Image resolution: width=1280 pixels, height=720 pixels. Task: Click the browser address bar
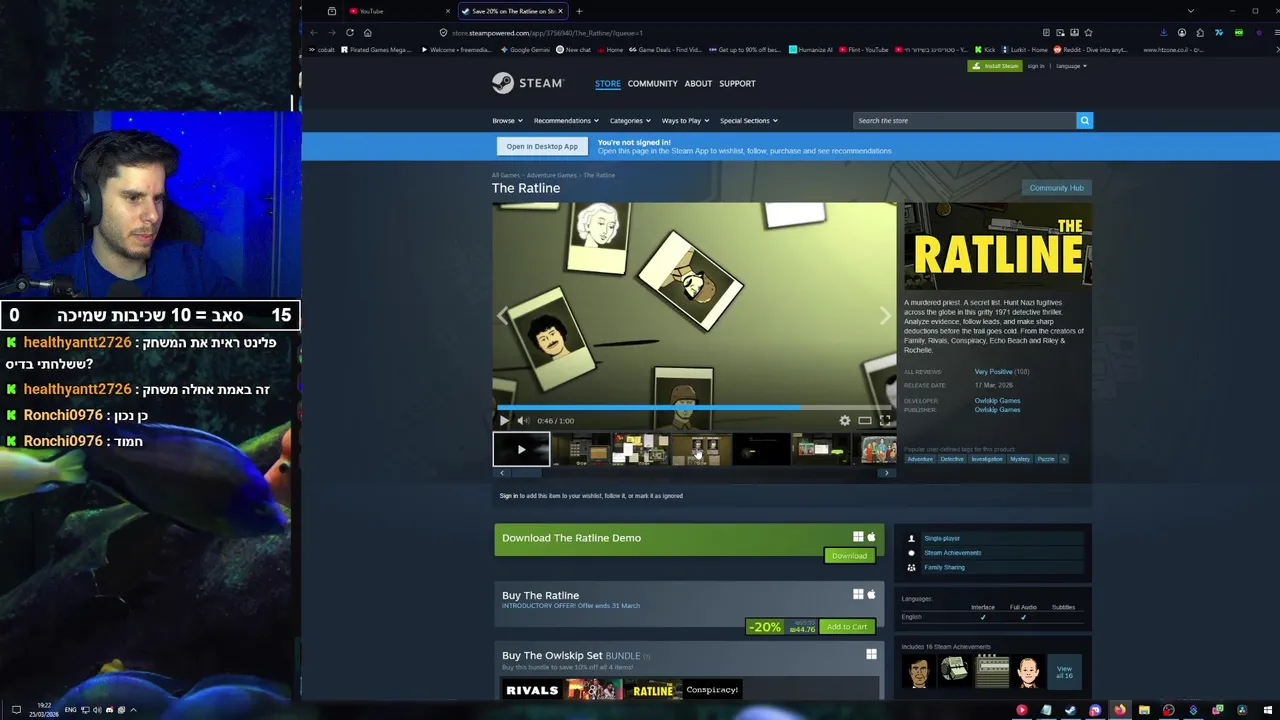(x=740, y=33)
